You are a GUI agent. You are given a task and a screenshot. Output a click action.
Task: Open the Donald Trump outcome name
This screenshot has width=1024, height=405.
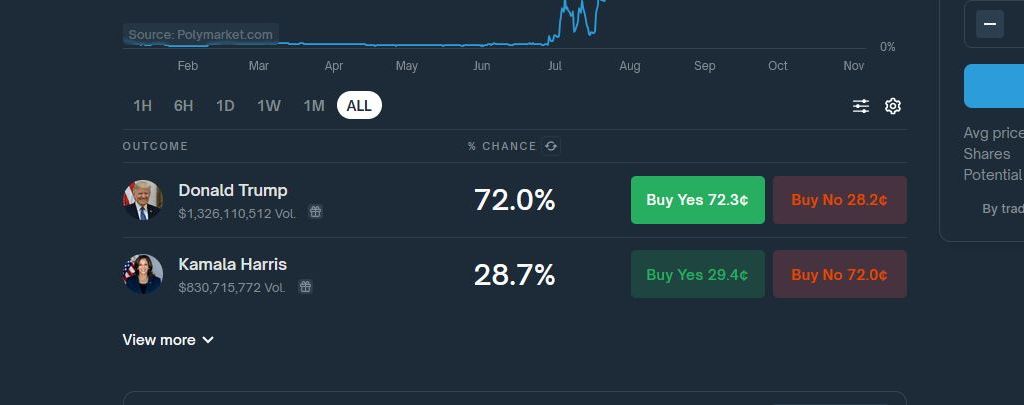pyautogui.click(x=232, y=190)
